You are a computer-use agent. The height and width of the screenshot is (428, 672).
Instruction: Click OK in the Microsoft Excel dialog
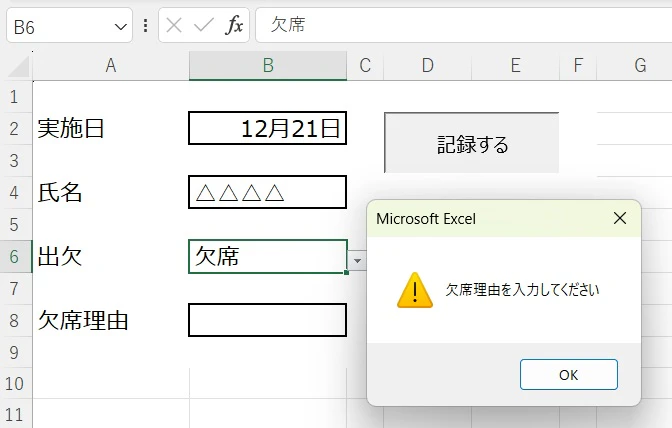coord(568,374)
